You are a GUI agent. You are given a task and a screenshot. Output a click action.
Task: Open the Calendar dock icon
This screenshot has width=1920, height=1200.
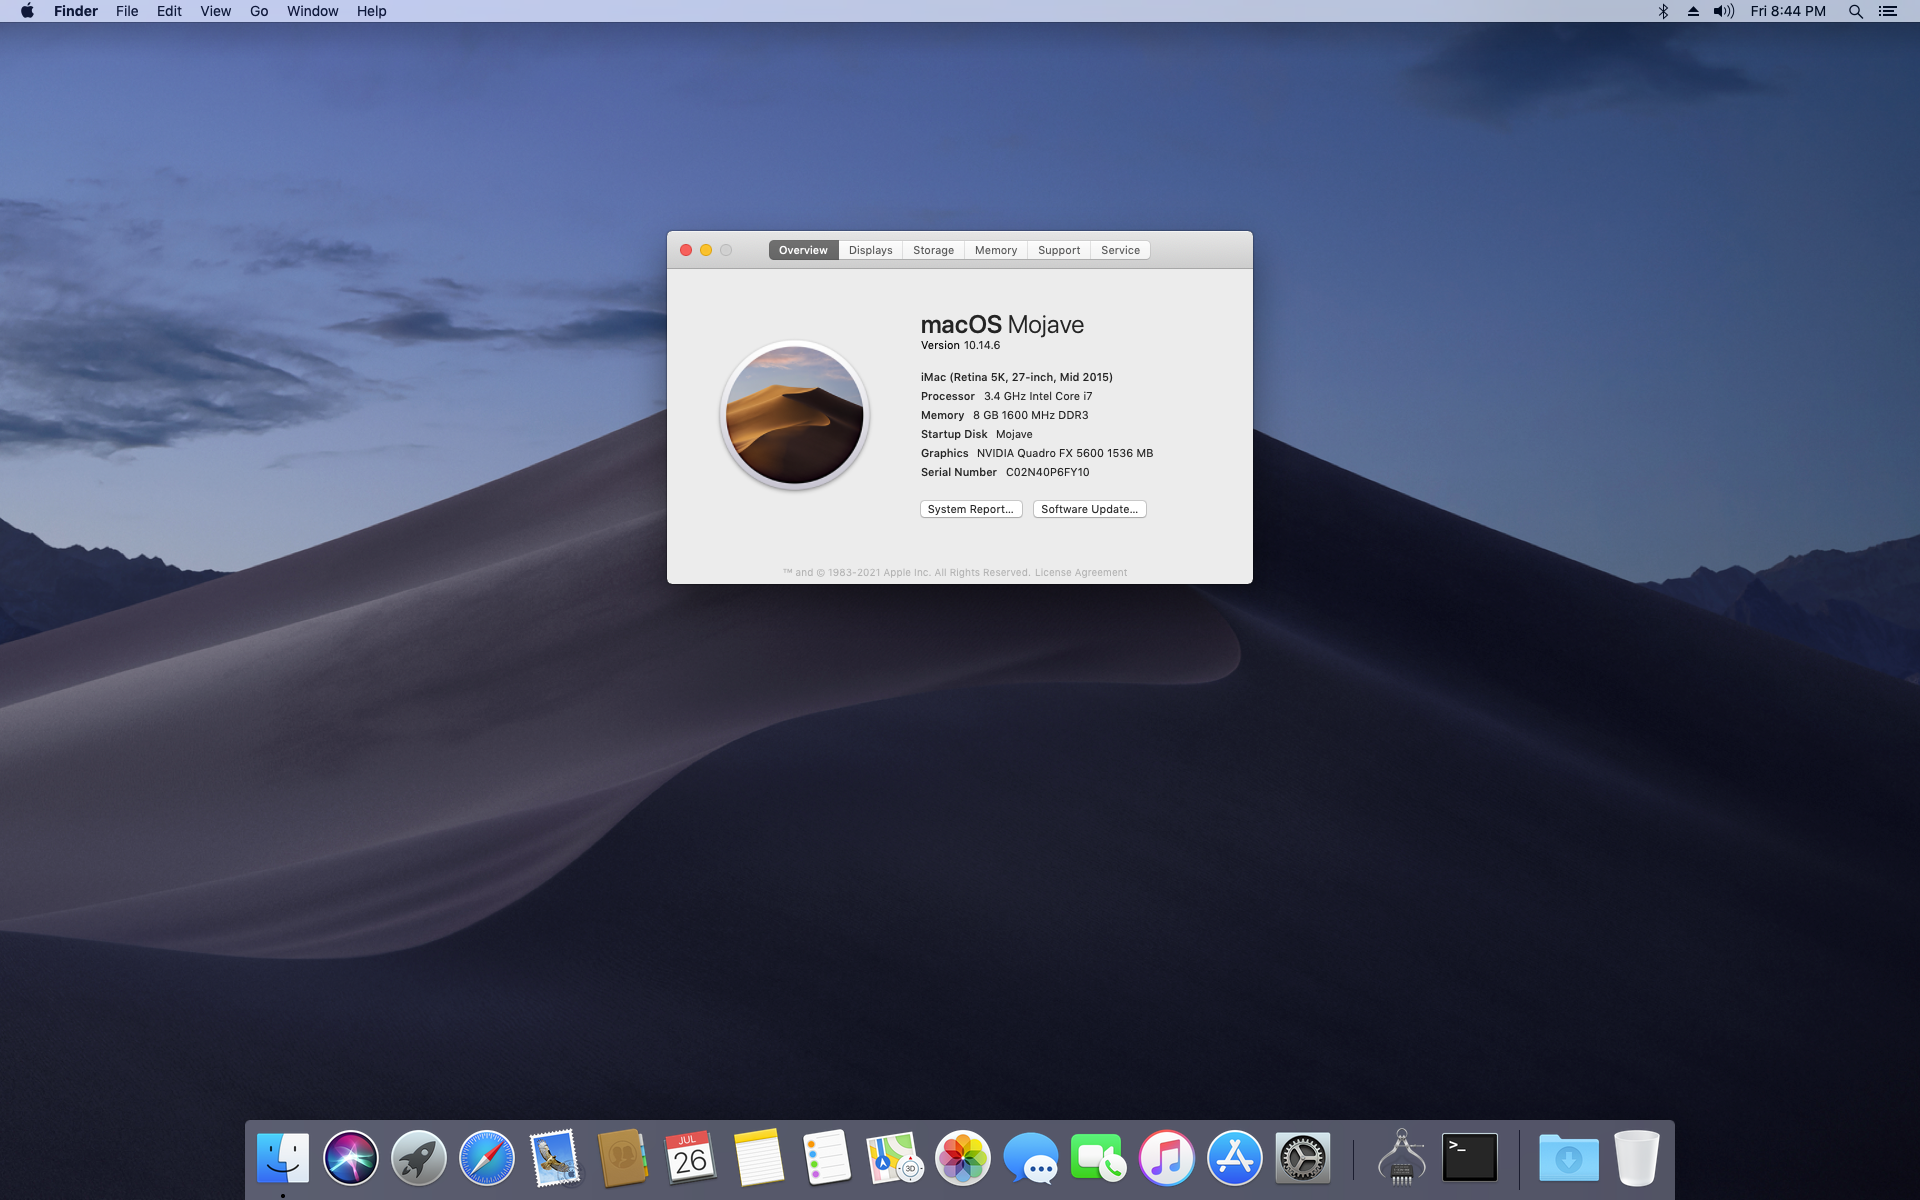[x=690, y=1158]
